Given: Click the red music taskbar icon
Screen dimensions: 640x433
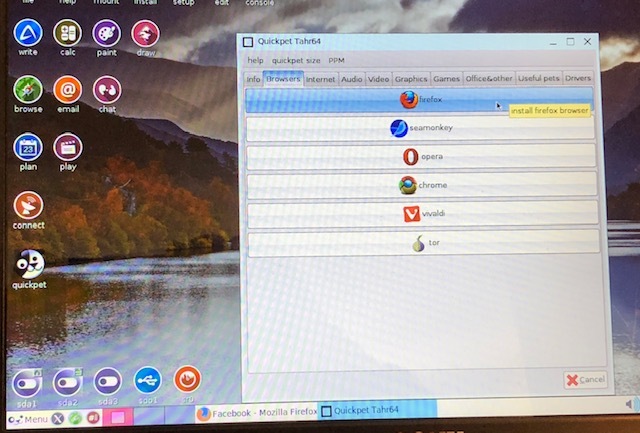Looking at the screenshot, I should point(93,418).
